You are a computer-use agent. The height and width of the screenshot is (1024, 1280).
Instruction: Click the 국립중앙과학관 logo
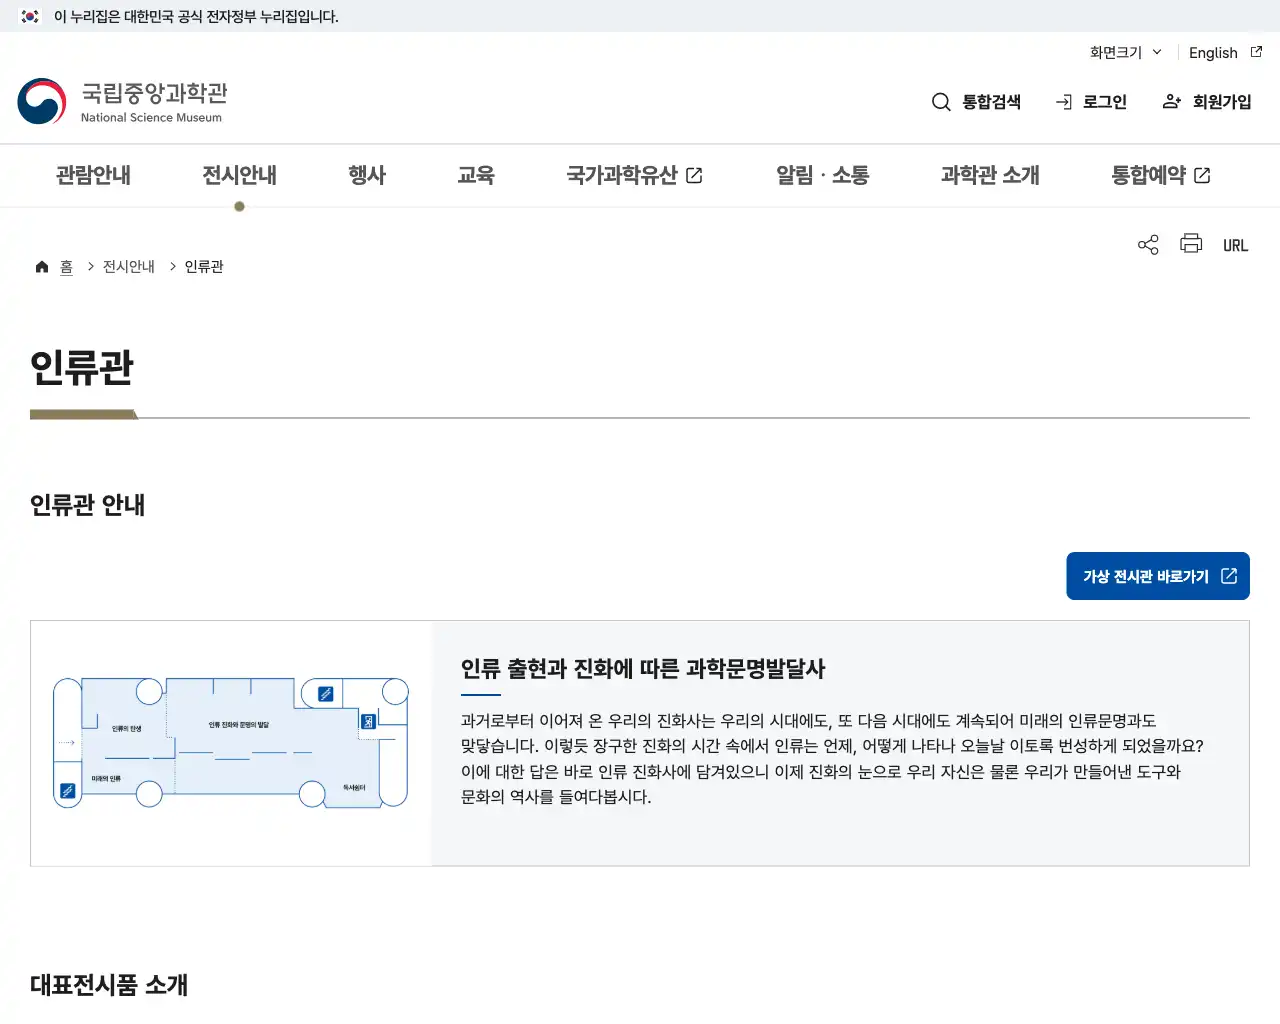click(x=122, y=100)
